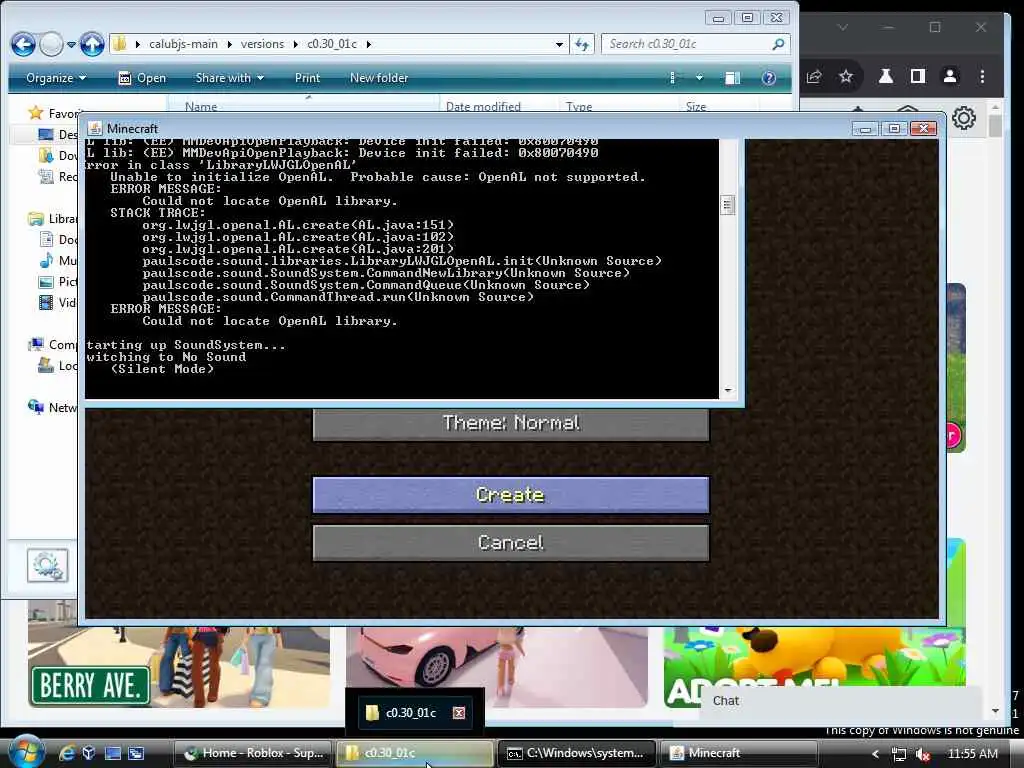This screenshot has width=1024, height=768.
Task: Open the recent locations dropdown arrow
Action: (71, 44)
